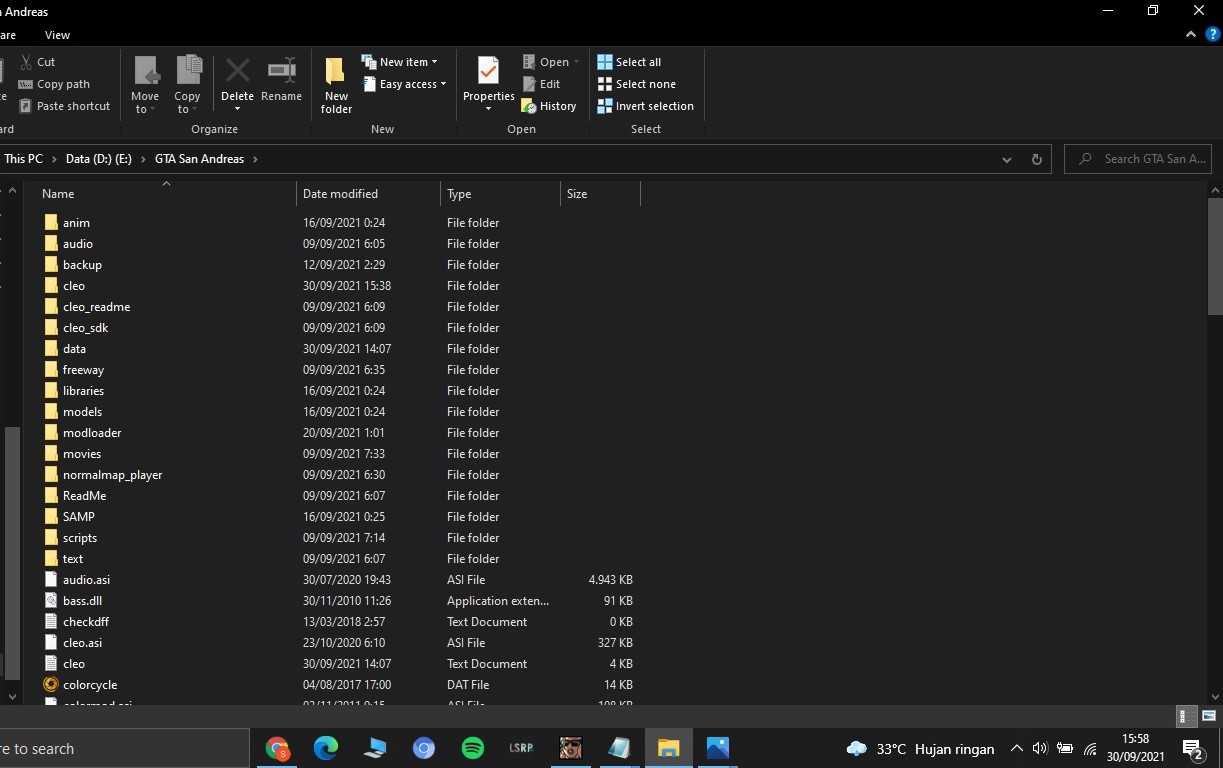Click the Edit button in Open group
This screenshot has width=1223, height=768.
point(541,84)
